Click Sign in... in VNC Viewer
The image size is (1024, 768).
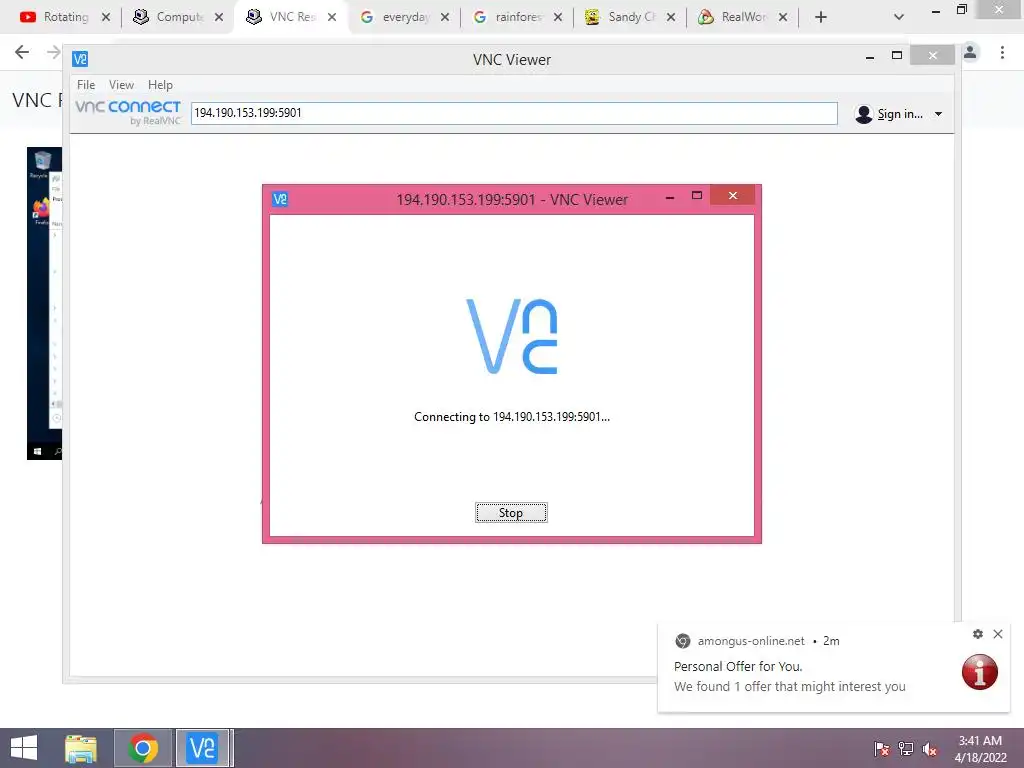coord(899,114)
